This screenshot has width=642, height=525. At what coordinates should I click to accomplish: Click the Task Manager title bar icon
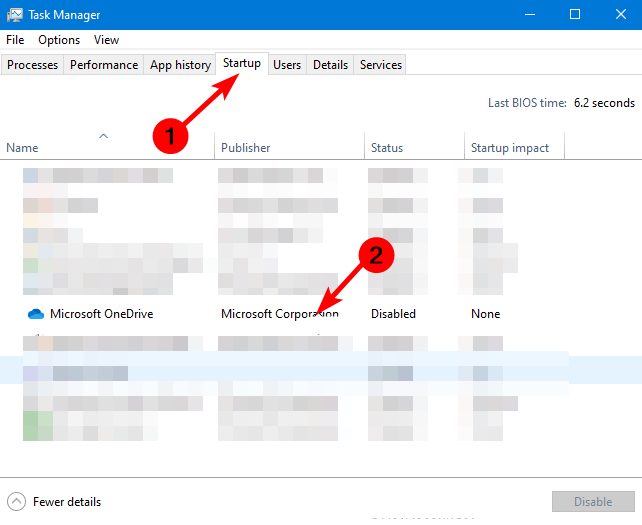pos(15,14)
